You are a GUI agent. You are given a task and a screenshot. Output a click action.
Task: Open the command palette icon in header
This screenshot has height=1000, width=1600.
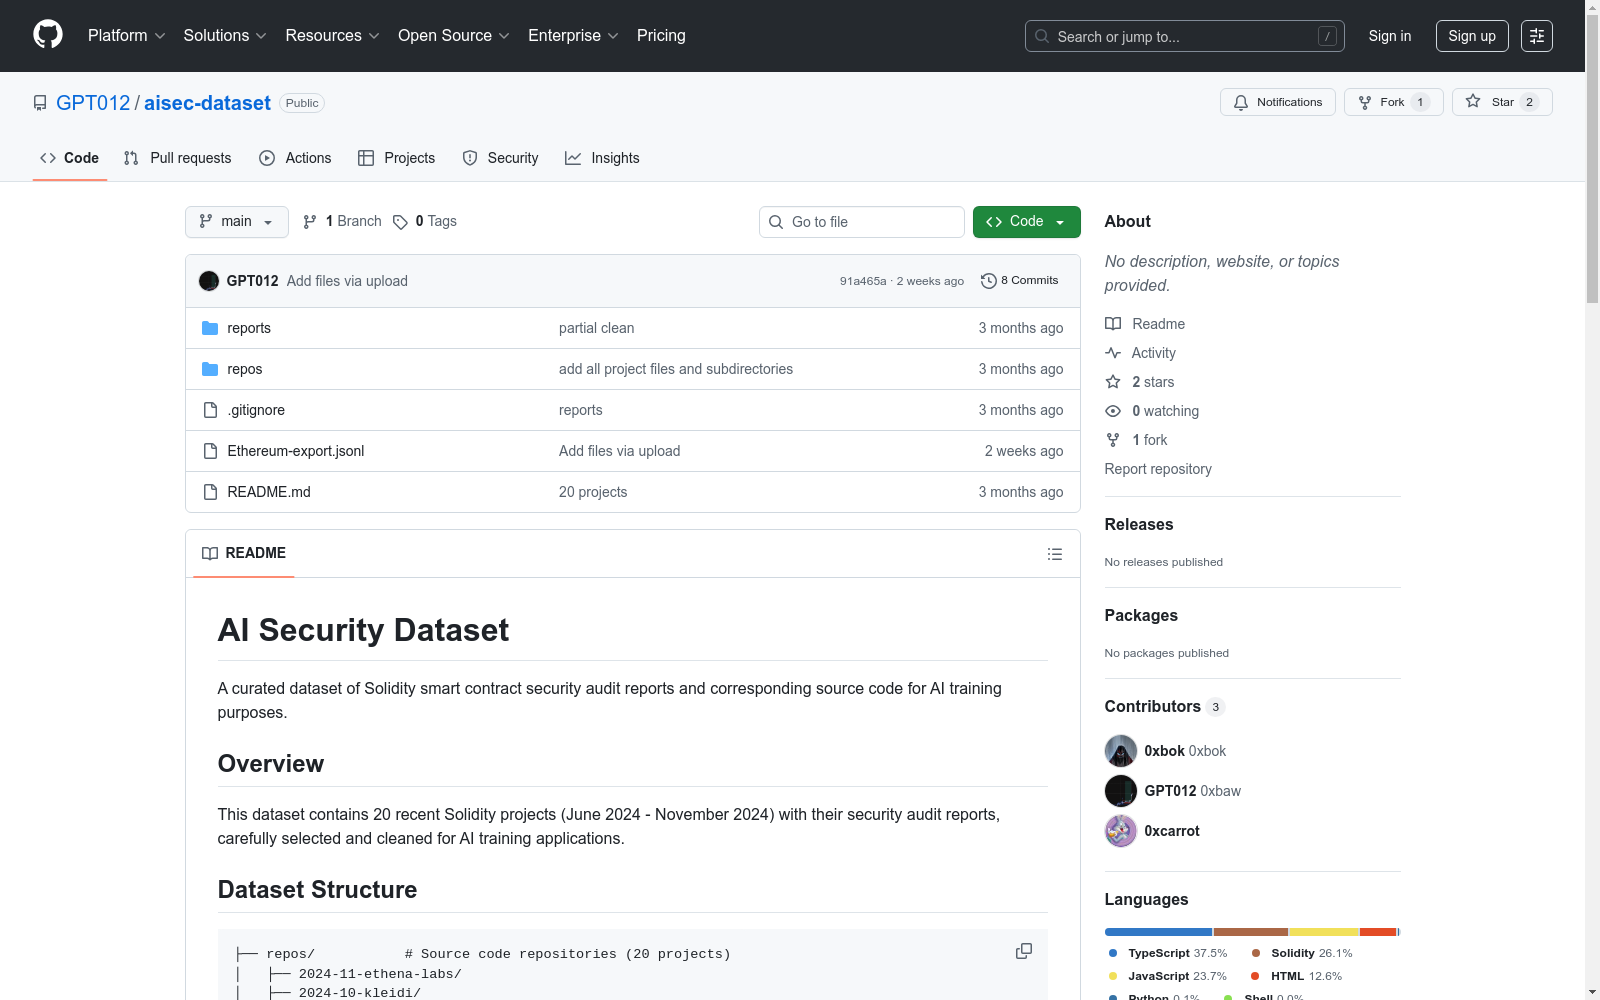[1537, 36]
